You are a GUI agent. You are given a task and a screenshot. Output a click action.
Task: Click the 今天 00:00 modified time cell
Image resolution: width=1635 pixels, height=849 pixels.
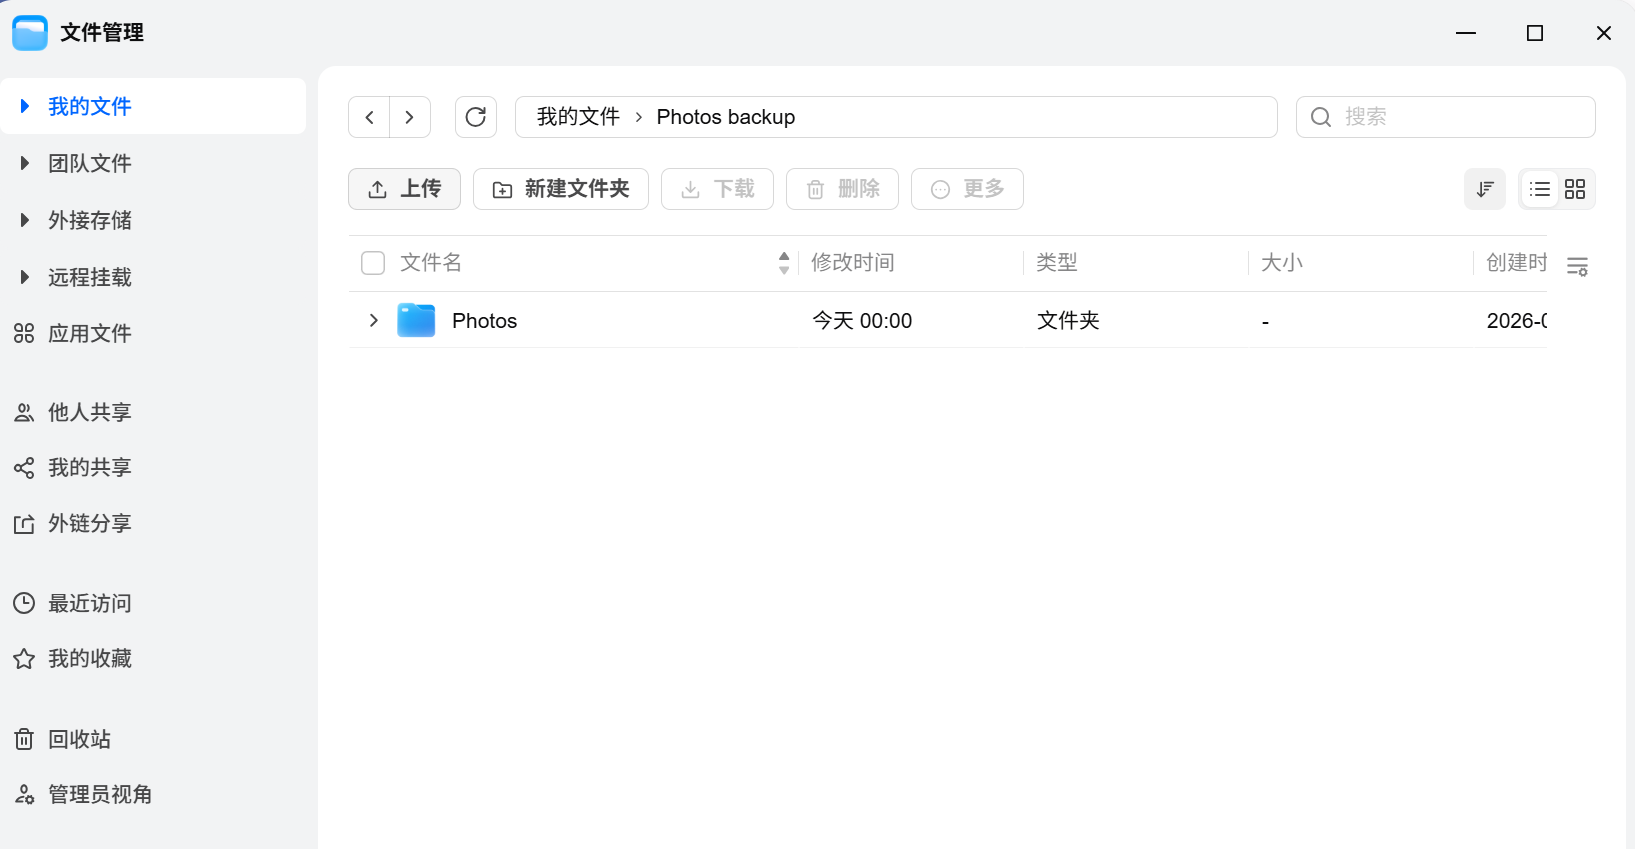tap(862, 321)
